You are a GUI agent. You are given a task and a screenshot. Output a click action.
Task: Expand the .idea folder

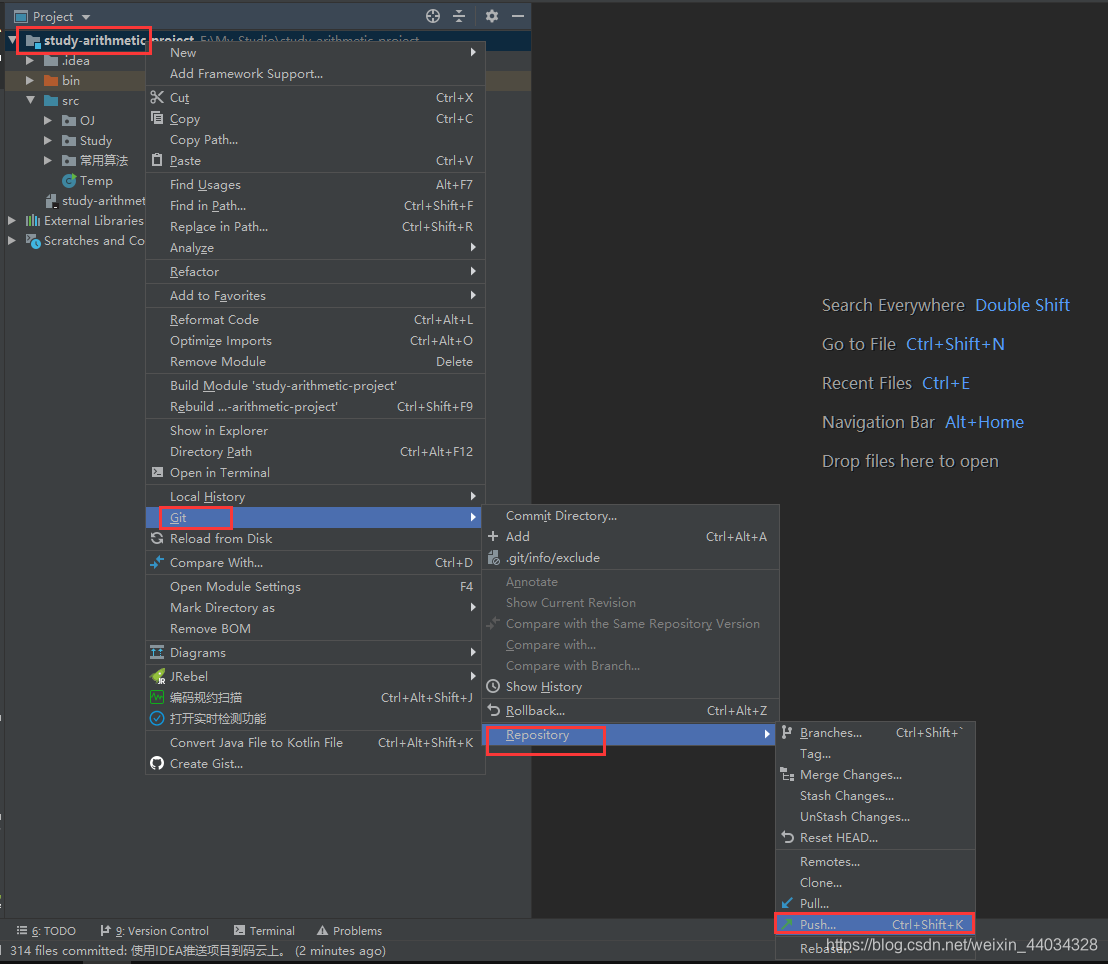coord(30,61)
